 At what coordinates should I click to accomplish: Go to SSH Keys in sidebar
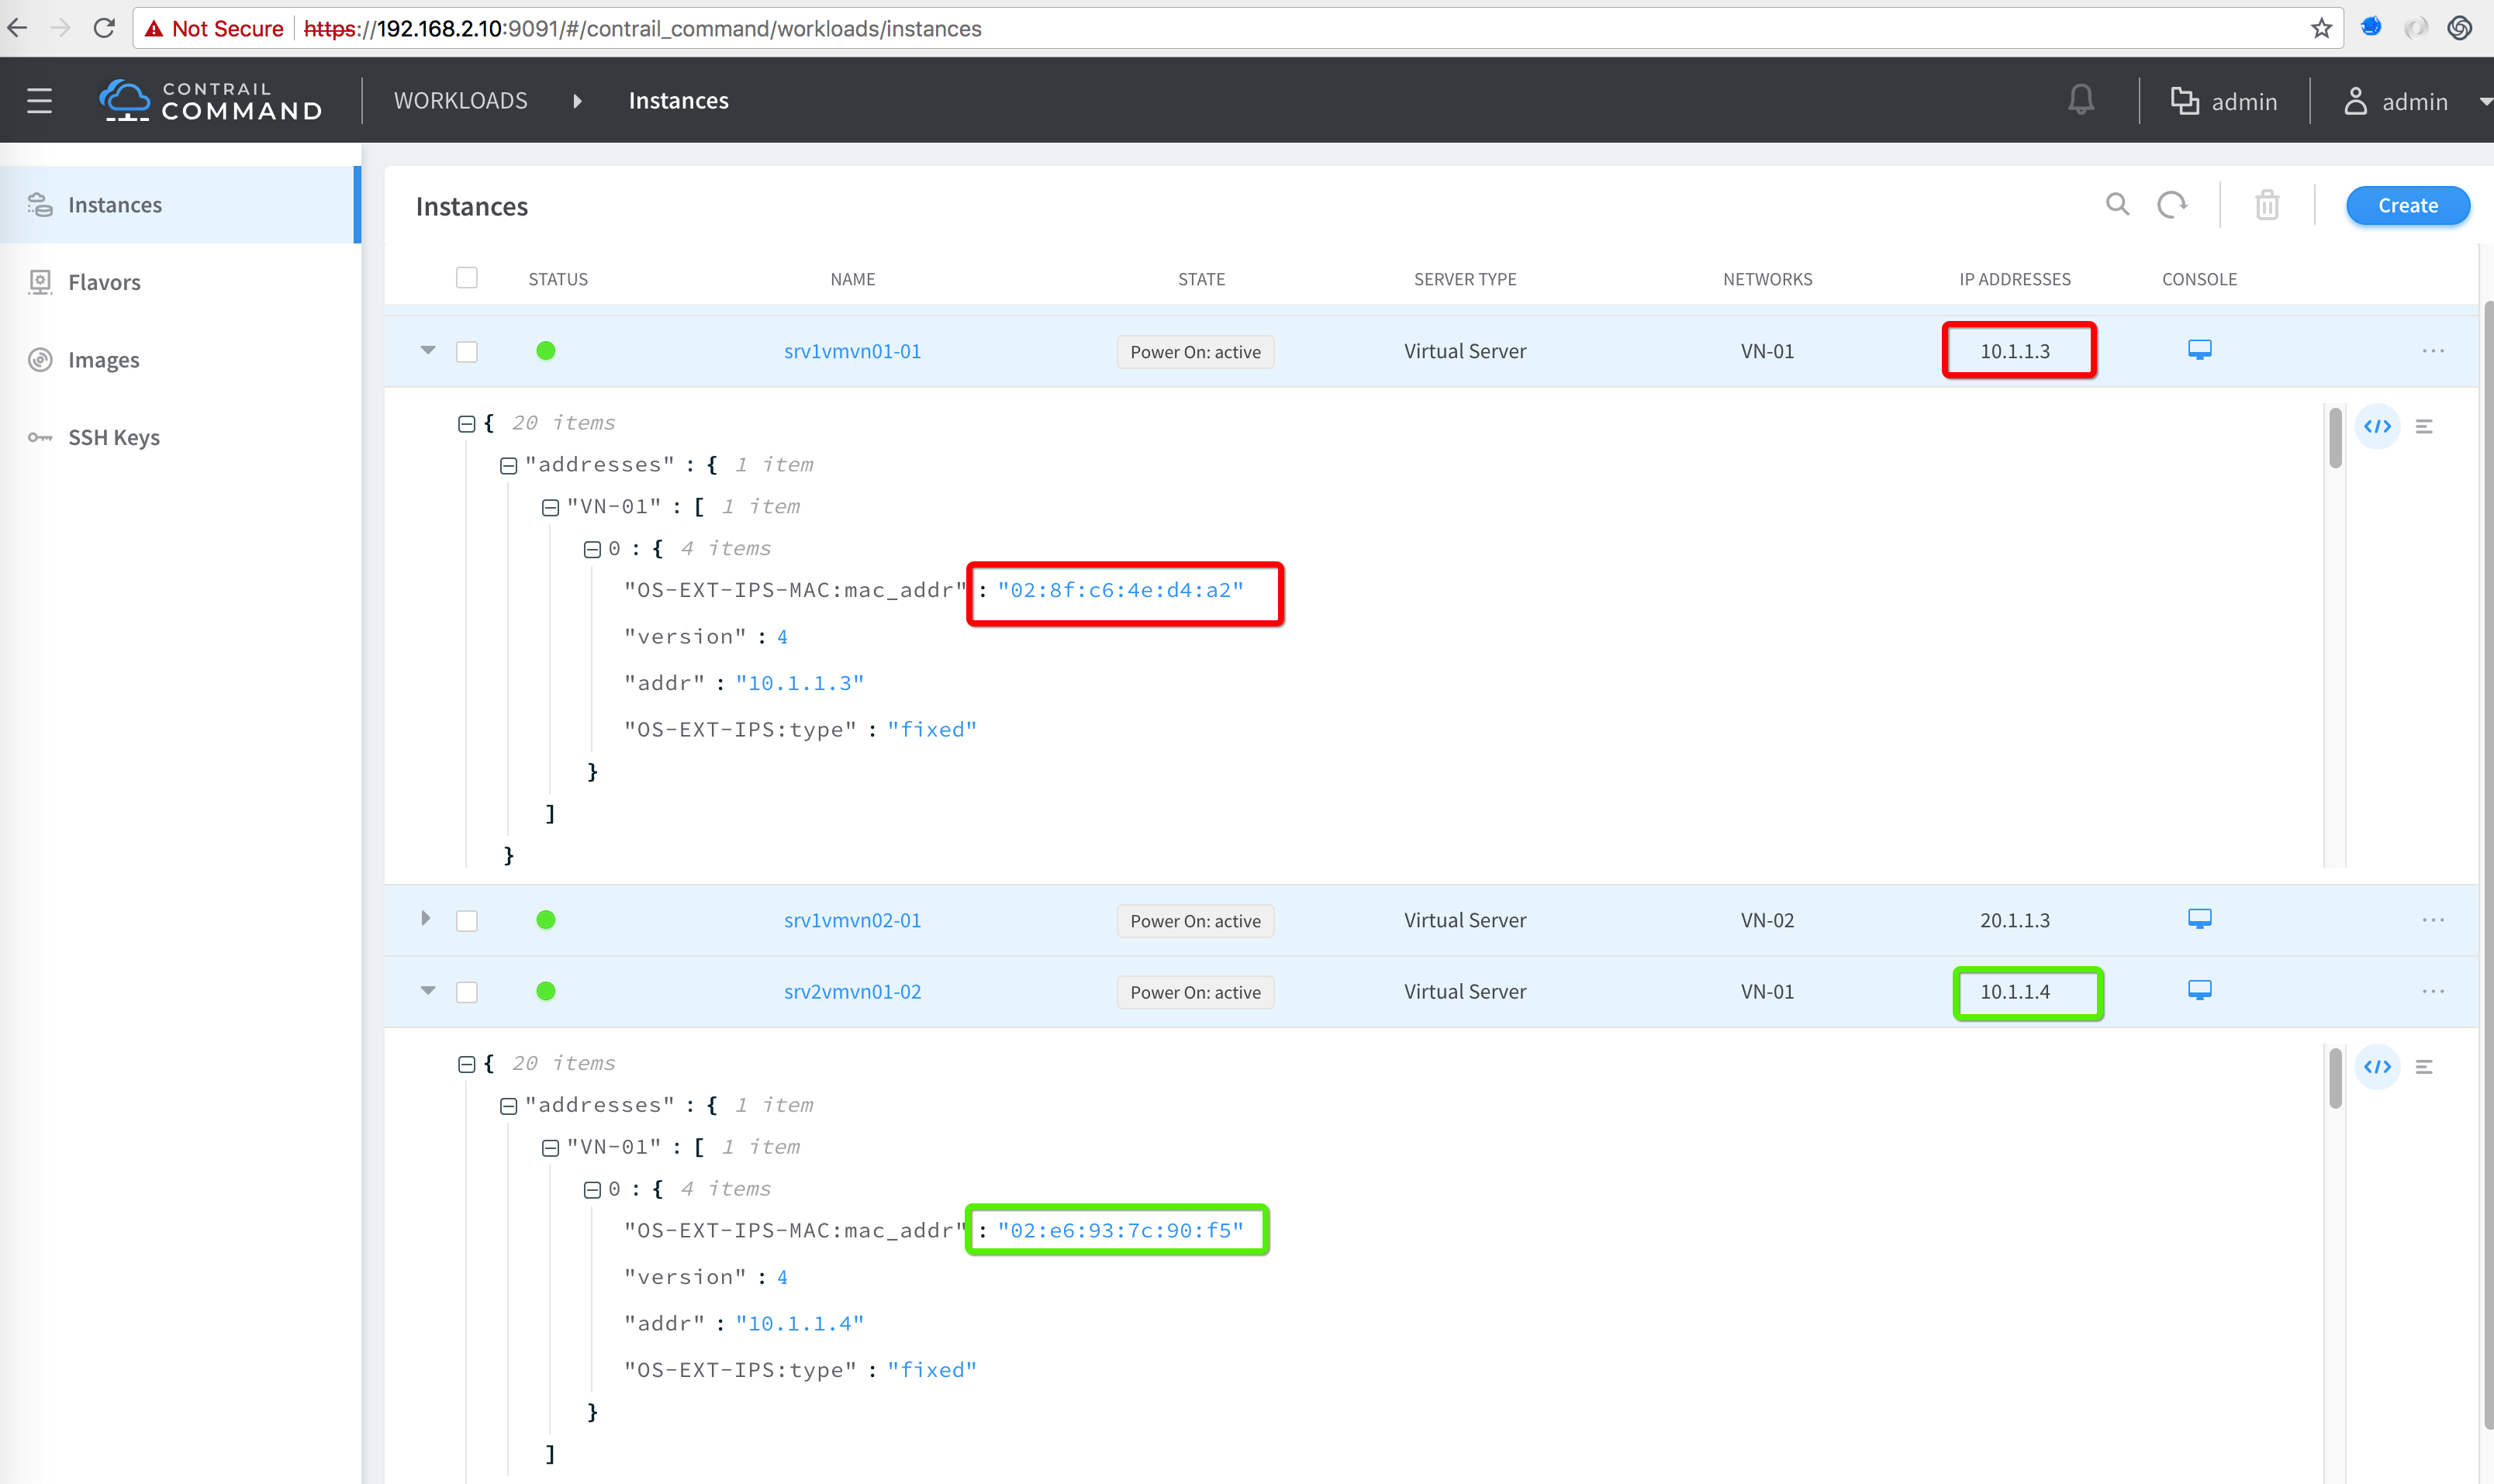click(114, 437)
